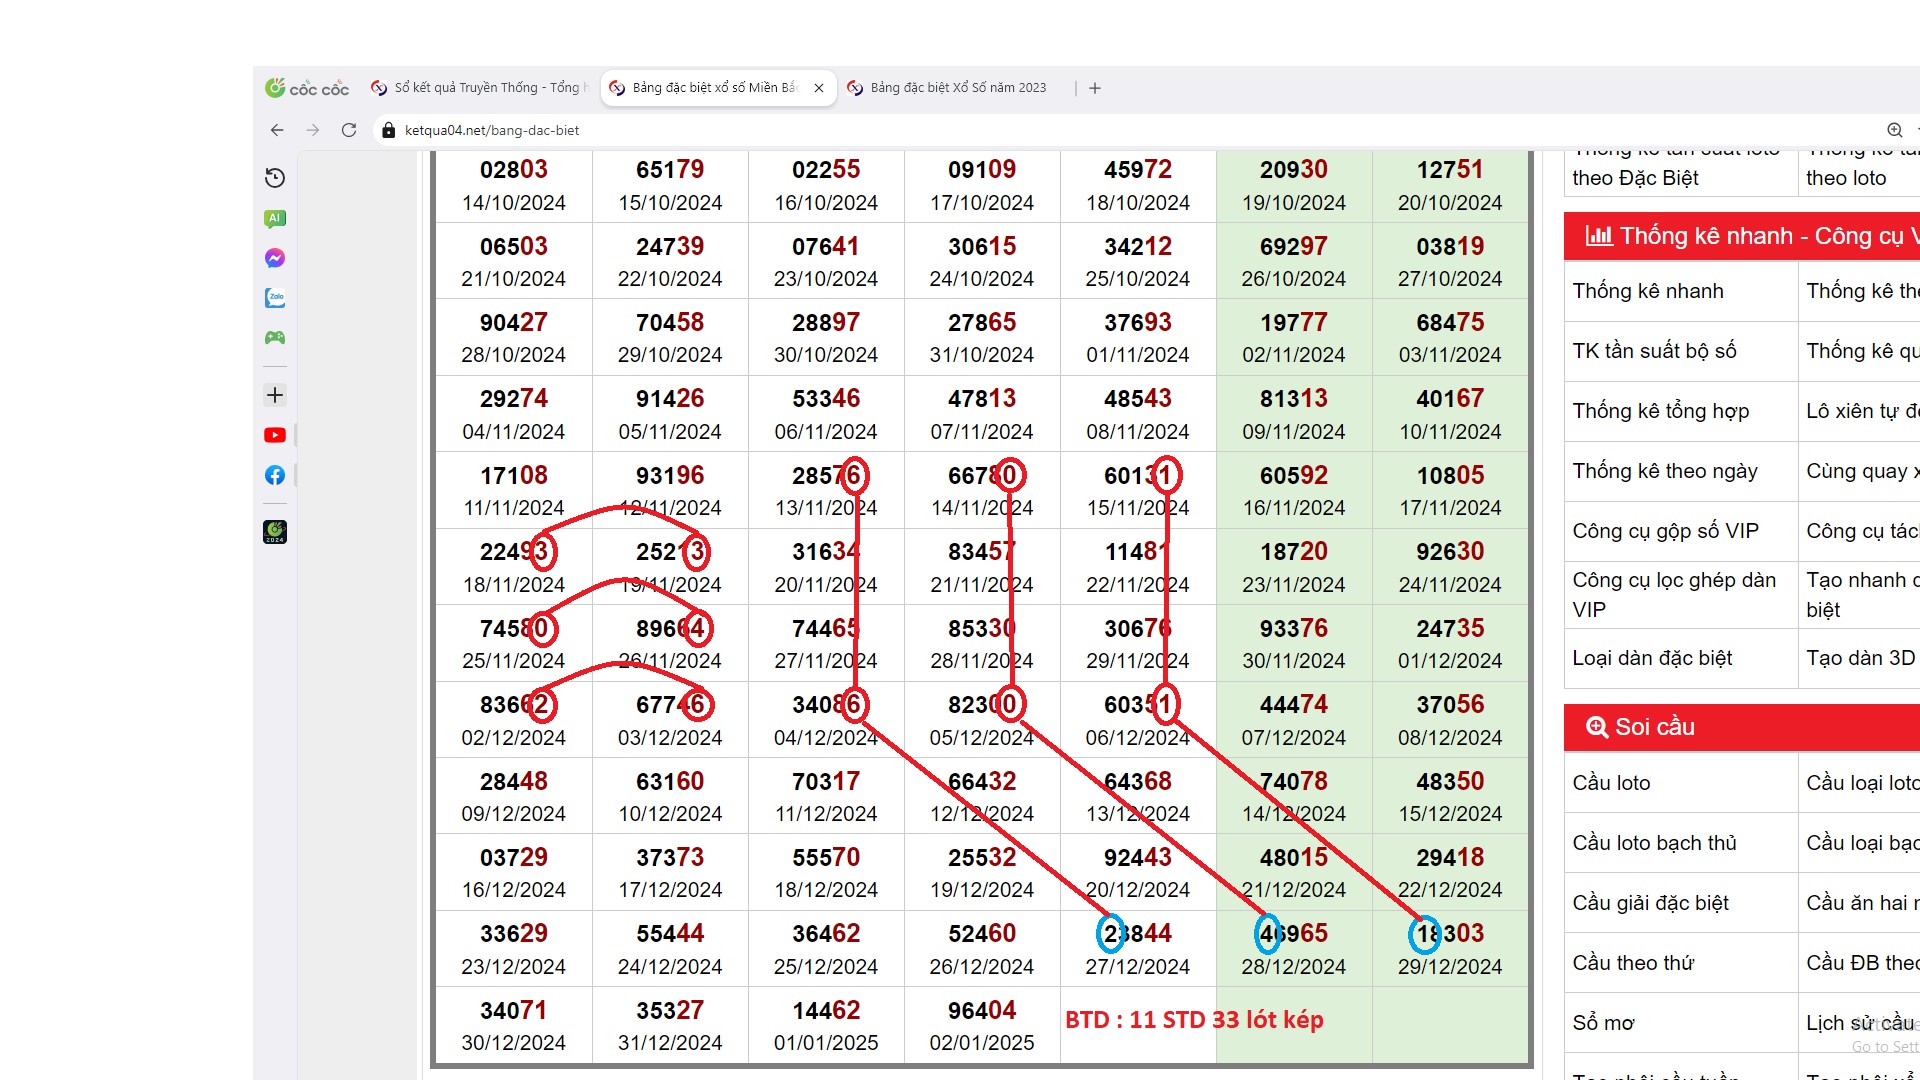Open AI chat sidebar icon
The image size is (1920, 1080).
[x=275, y=218]
